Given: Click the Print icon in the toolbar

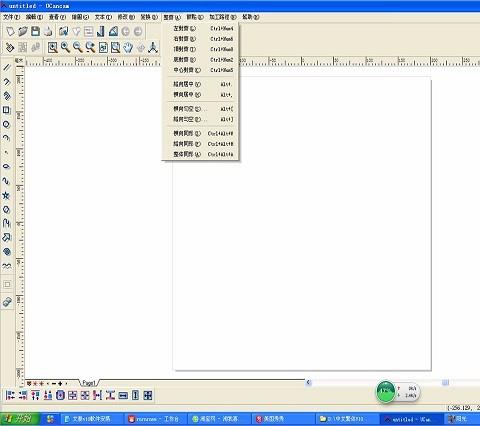Looking at the screenshot, I should [48, 32].
